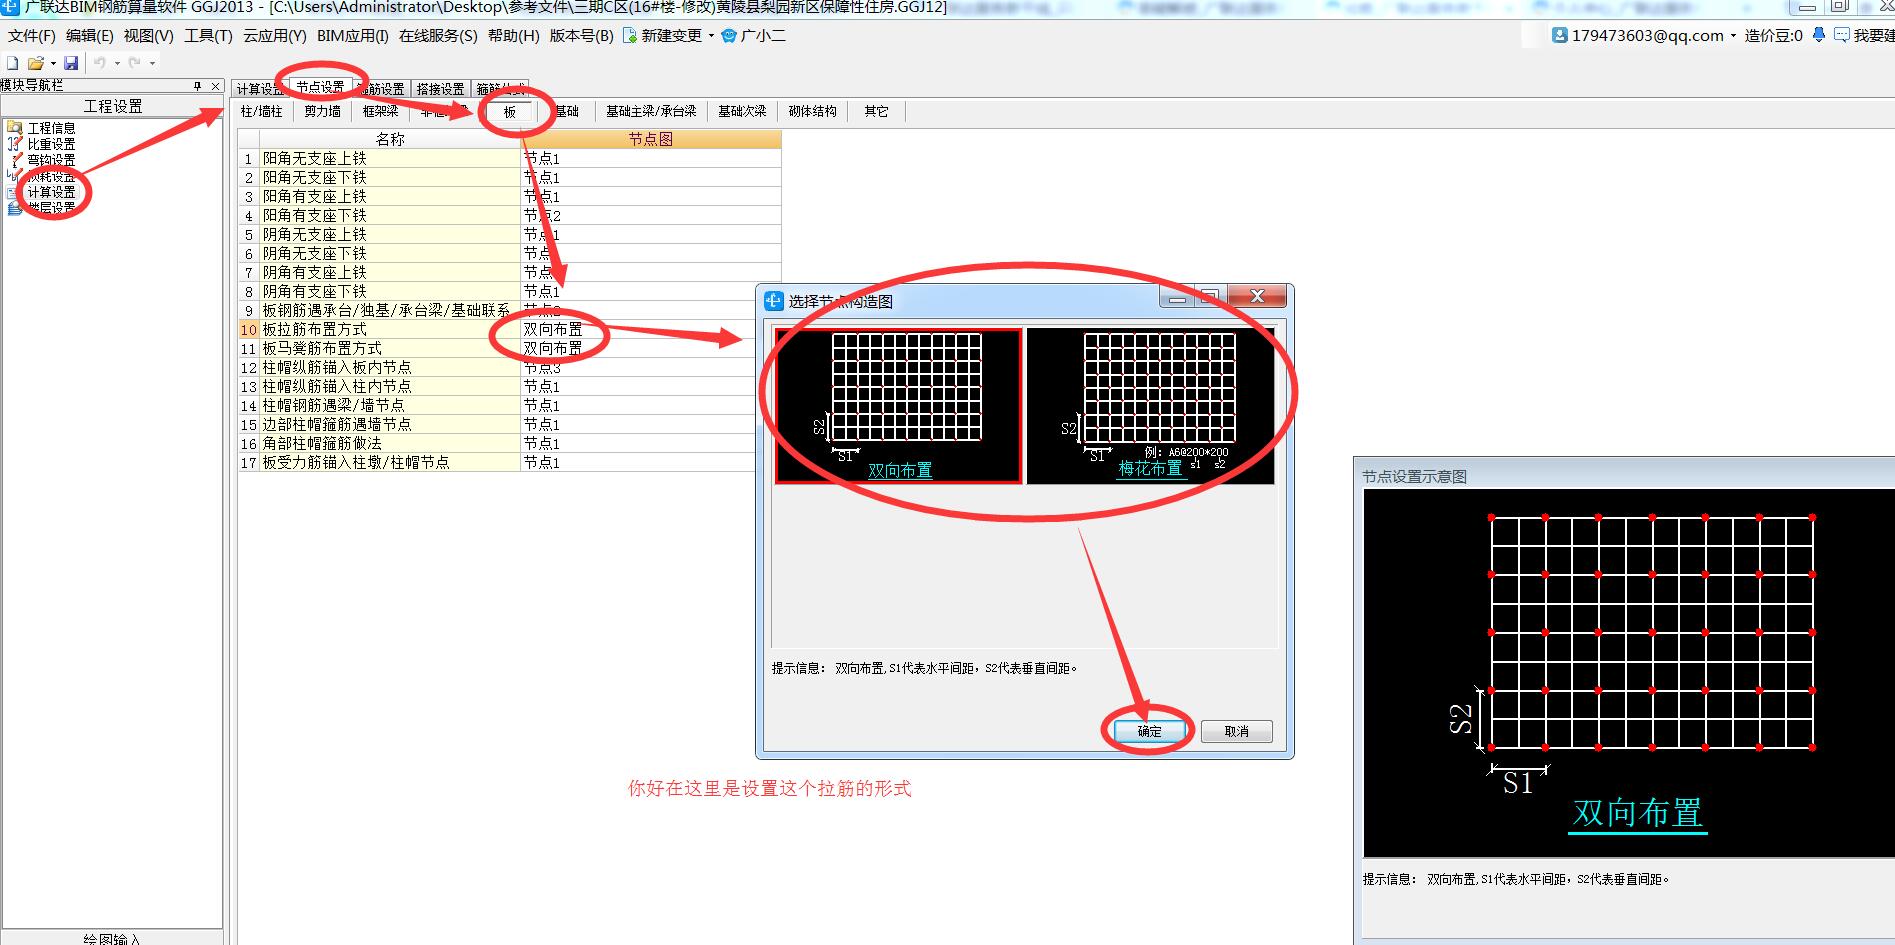Viewport: 1895px width, 945px height.
Task: Open the 云应用(Y) menu
Action: coord(275,36)
